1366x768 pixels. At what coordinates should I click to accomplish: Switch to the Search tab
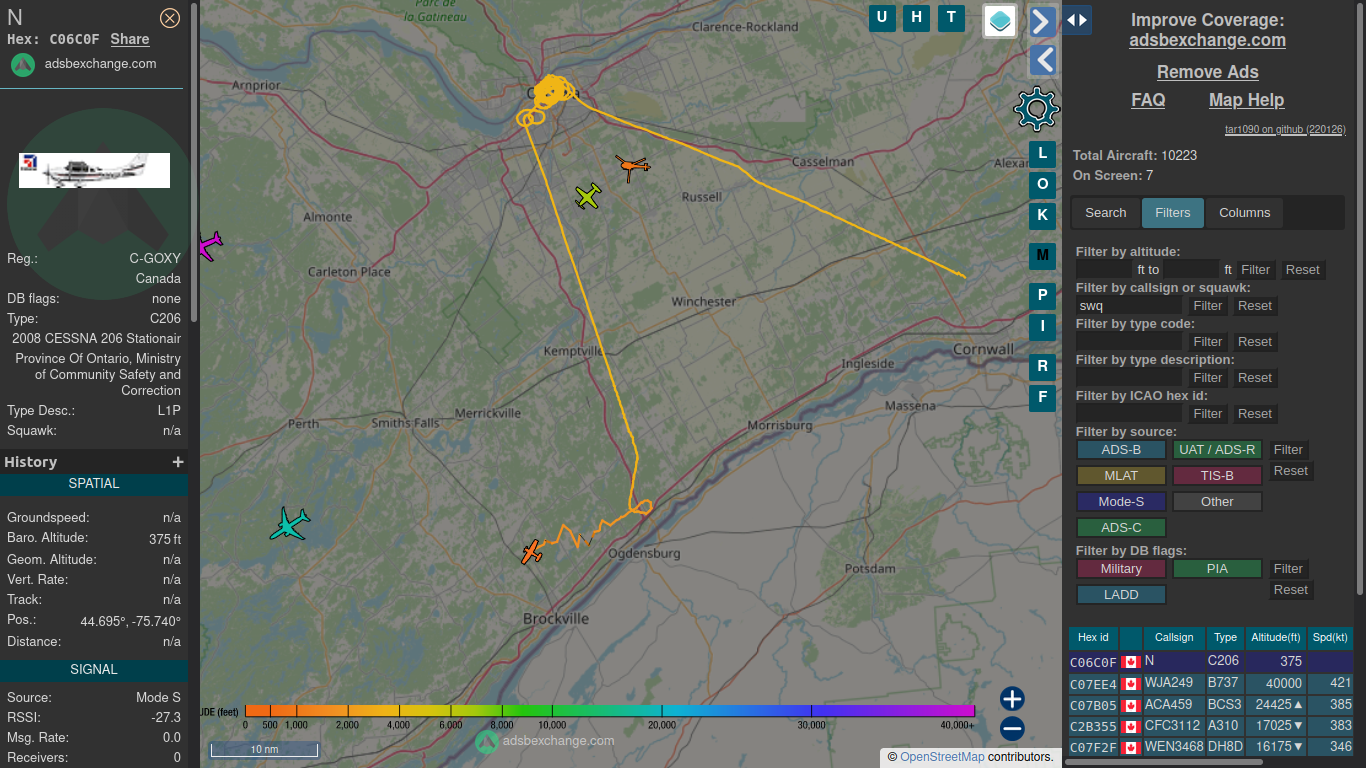click(x=1106, y=212)
